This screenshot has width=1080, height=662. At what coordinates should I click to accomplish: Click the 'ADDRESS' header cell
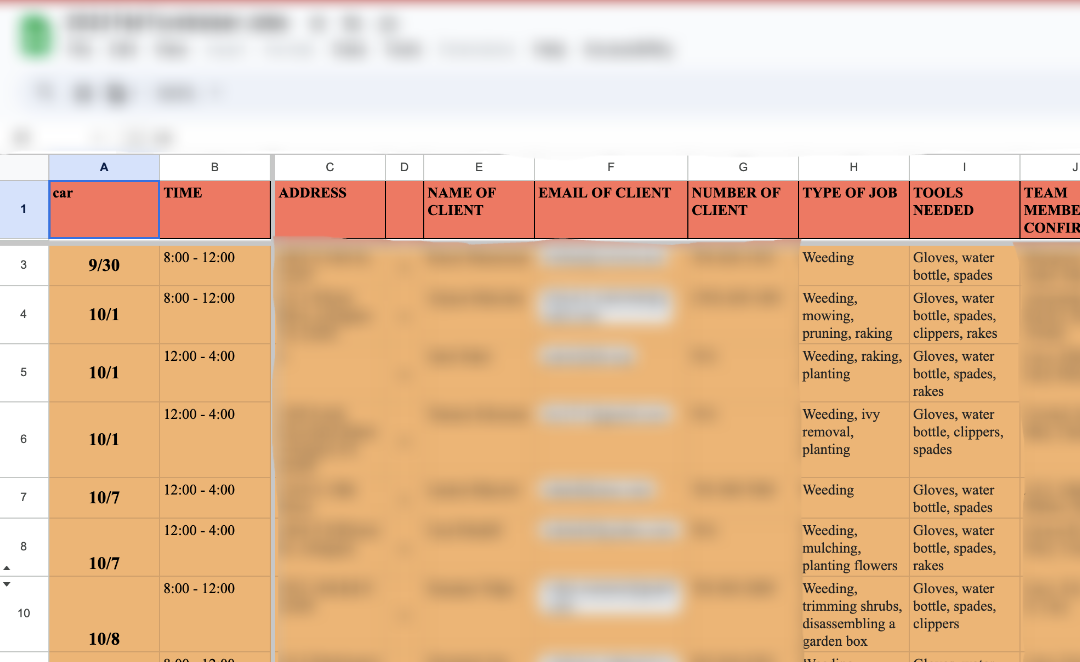tap(330, 209)
